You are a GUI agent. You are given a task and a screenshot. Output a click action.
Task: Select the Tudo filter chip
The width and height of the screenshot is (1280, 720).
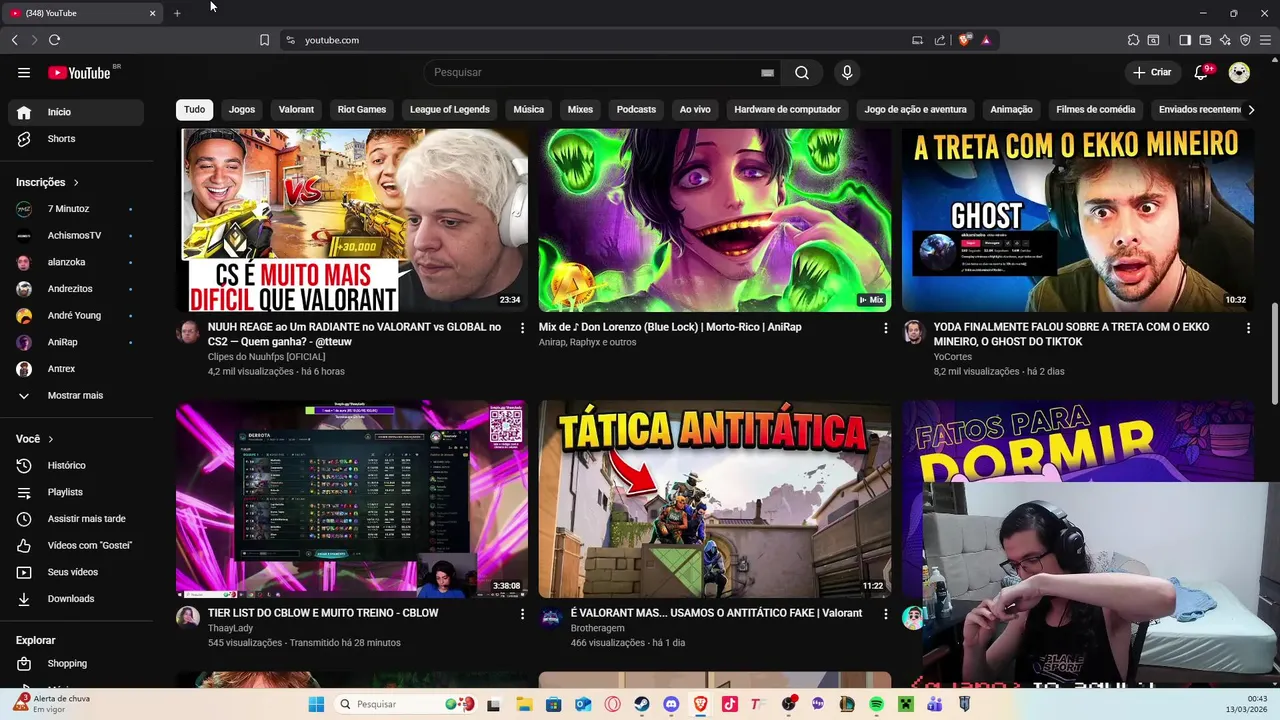click(x=194, y=109)
